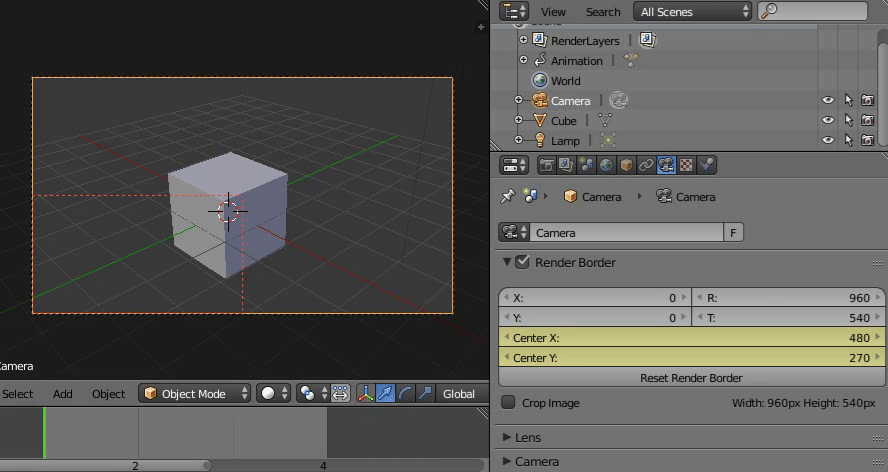Open the World properties tab
Screen dimensions: 888x472
tap(606, 165)
